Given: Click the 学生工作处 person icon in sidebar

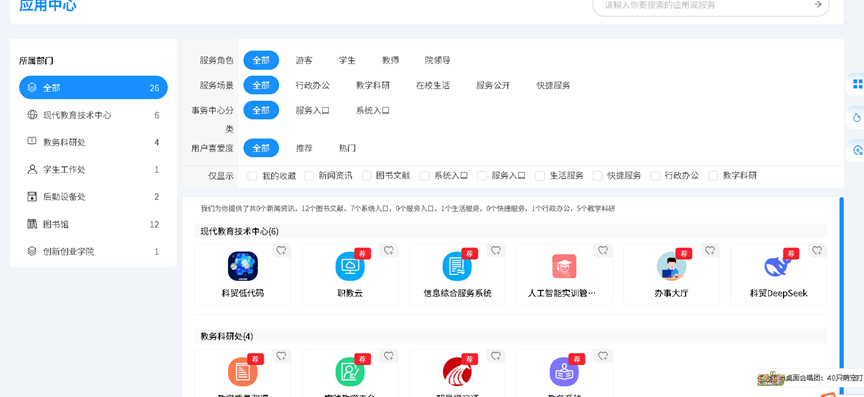Looking at the screenshot, I should coord(32,169).
